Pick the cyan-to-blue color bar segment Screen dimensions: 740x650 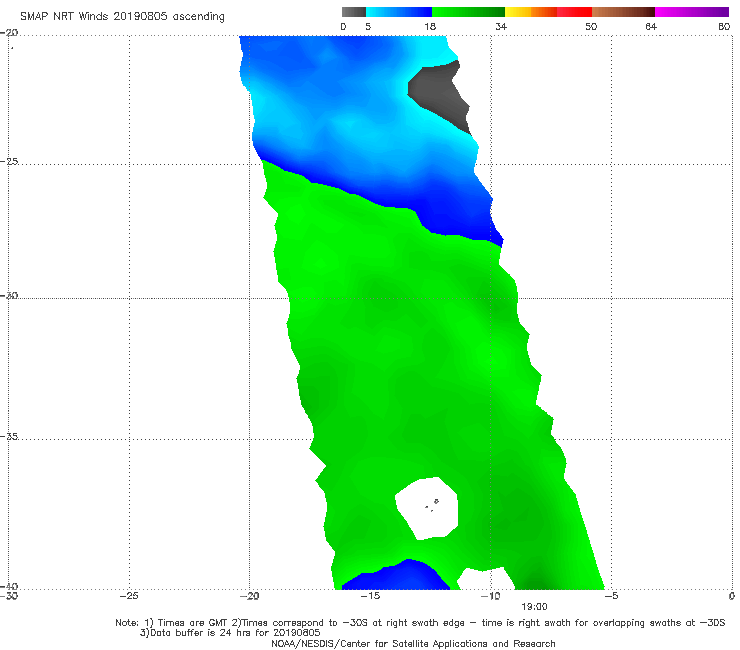click(x=399, y=12)
